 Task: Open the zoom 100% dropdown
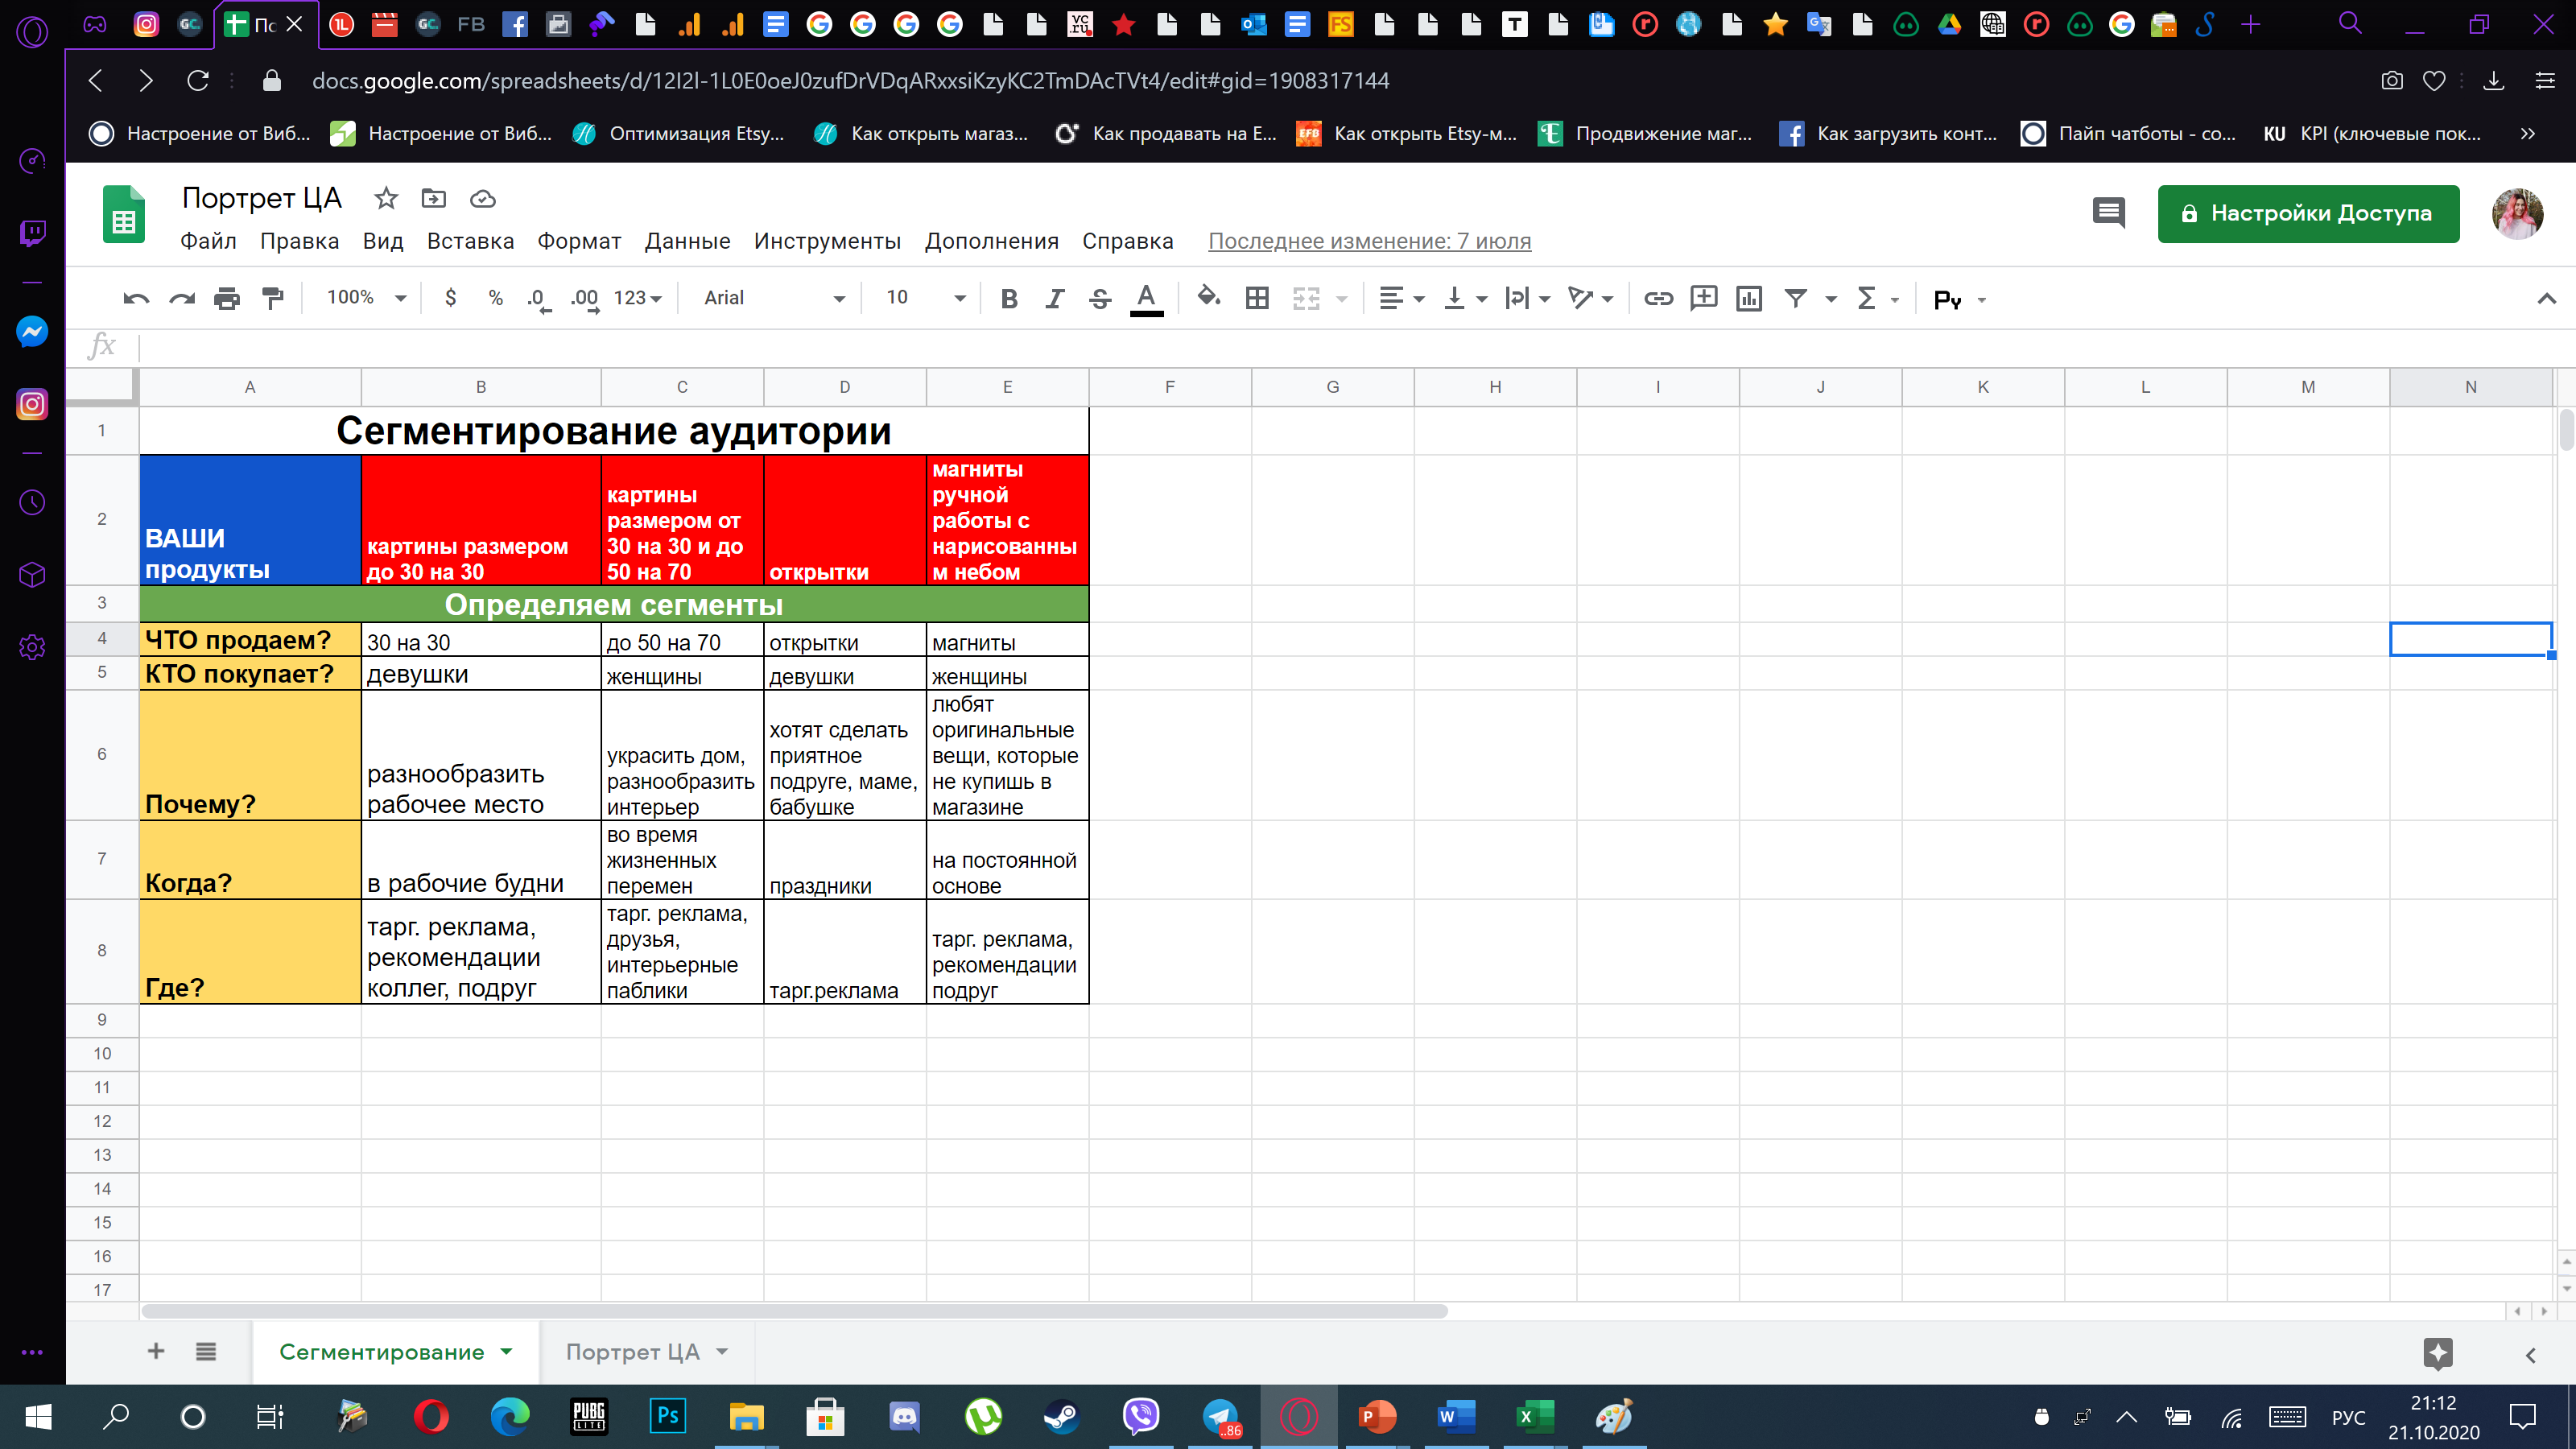point(366,298)
